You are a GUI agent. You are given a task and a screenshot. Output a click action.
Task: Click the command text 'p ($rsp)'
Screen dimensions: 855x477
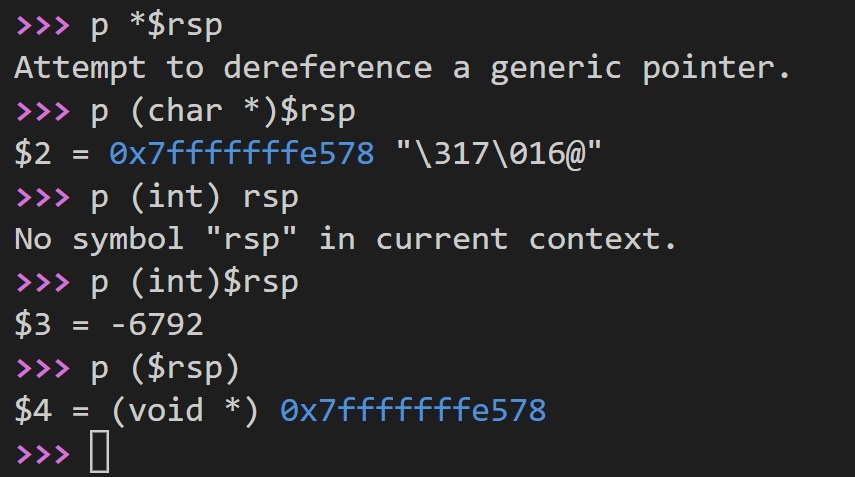click(x=166, y=368)
